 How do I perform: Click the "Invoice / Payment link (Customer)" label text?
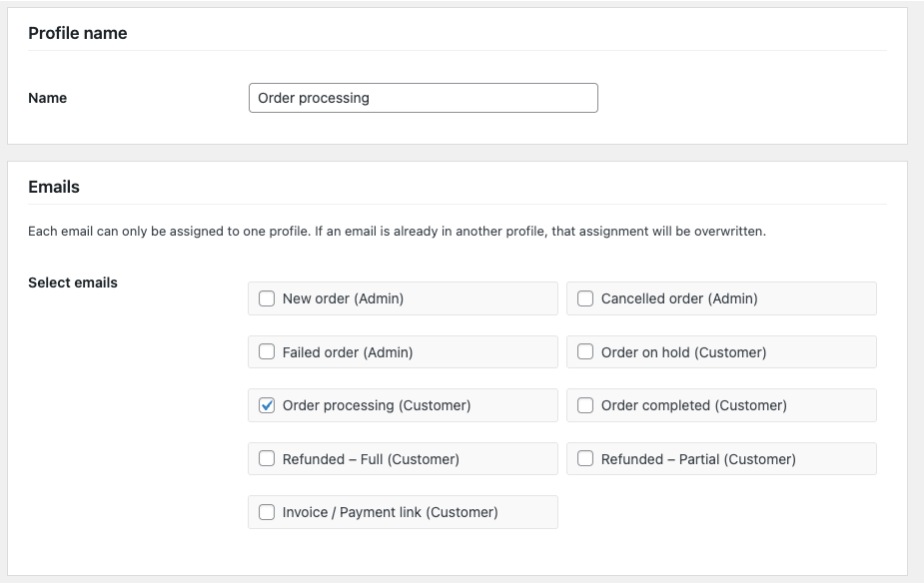pyautogui.click(x=390, y=513)
